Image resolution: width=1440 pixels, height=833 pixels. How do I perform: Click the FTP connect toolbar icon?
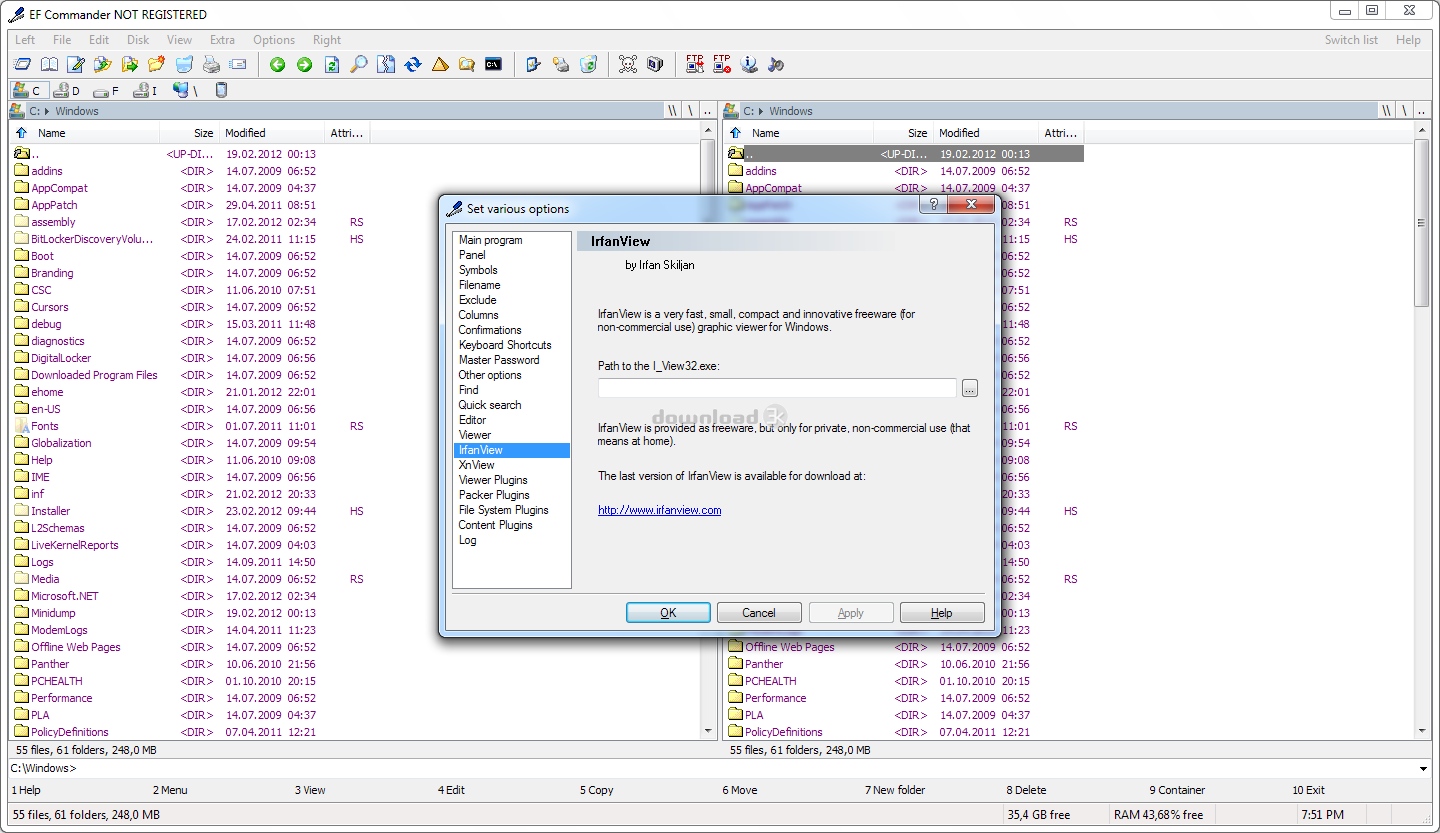(x=695, y=65)
